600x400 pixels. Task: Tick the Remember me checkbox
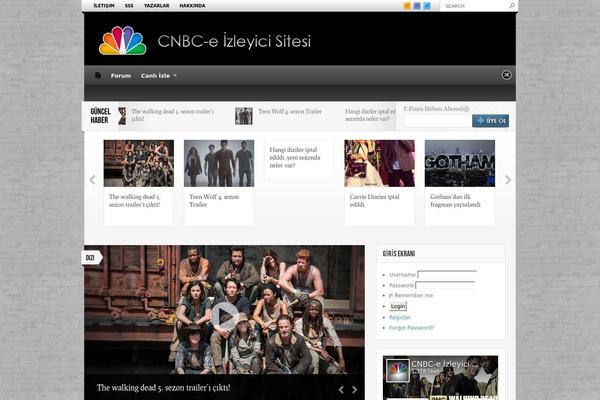[x=391, y=296]
